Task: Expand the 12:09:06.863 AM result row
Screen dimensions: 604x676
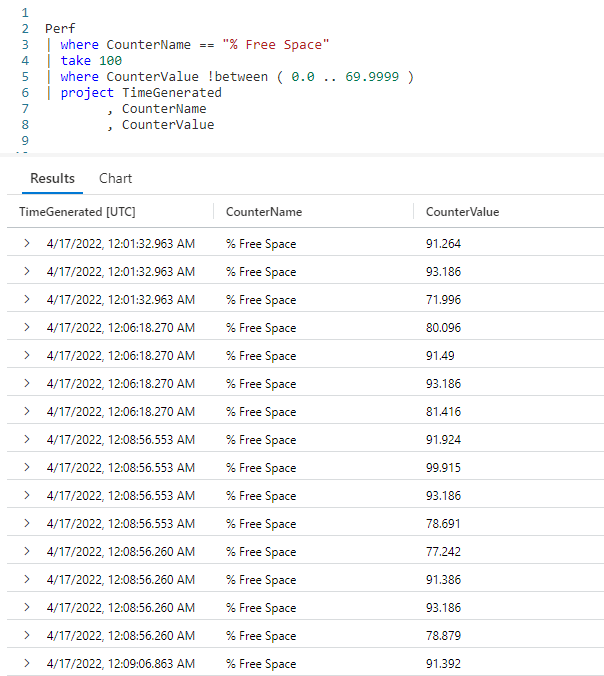Action: point(27,663)
